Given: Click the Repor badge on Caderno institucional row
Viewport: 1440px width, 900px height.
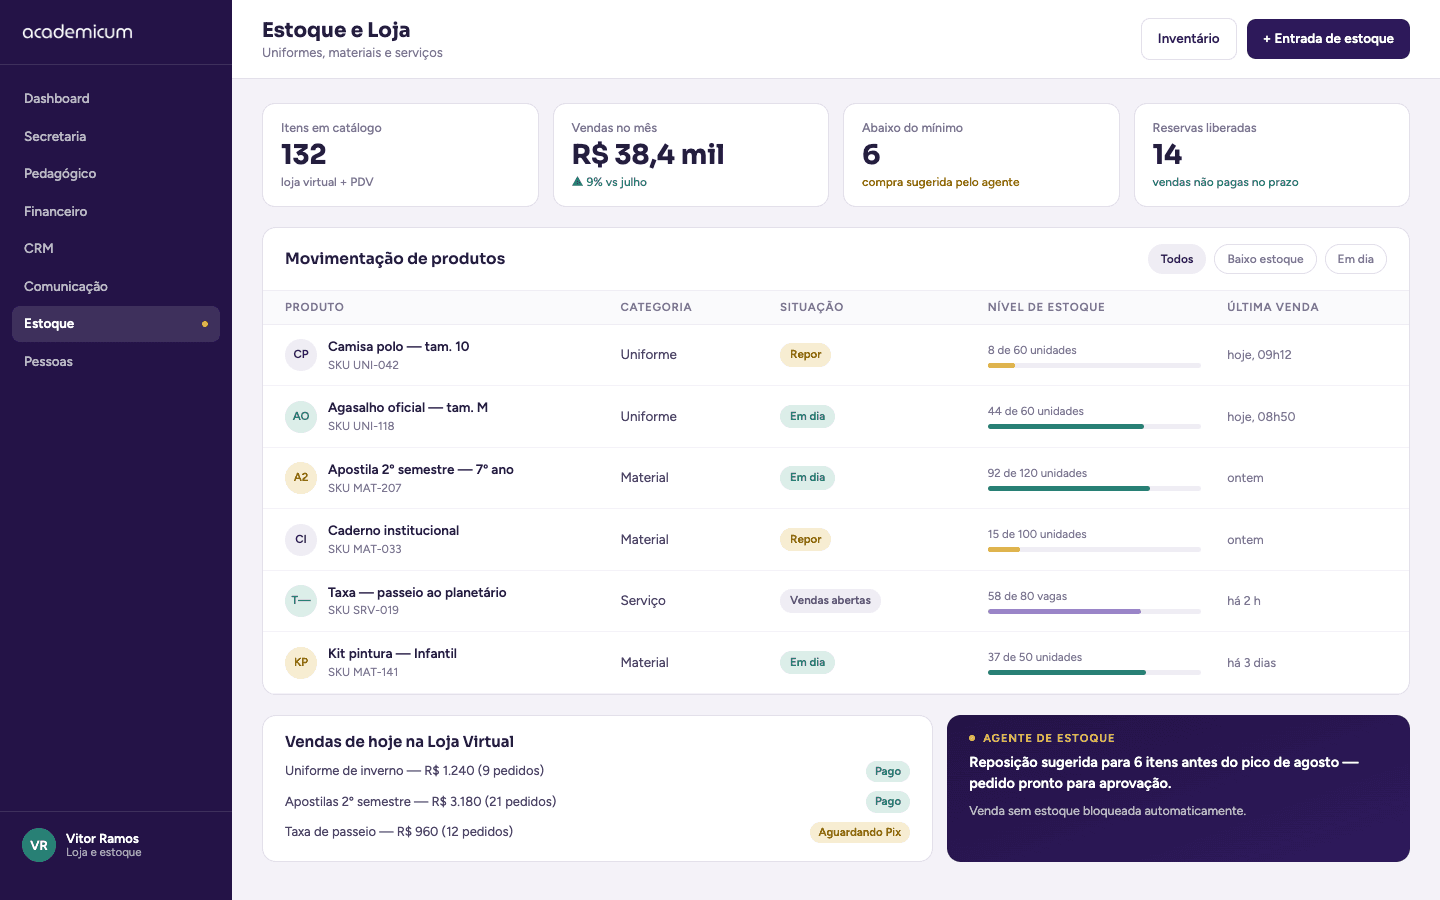Looking at the screenshot, I should coord(805,539).
